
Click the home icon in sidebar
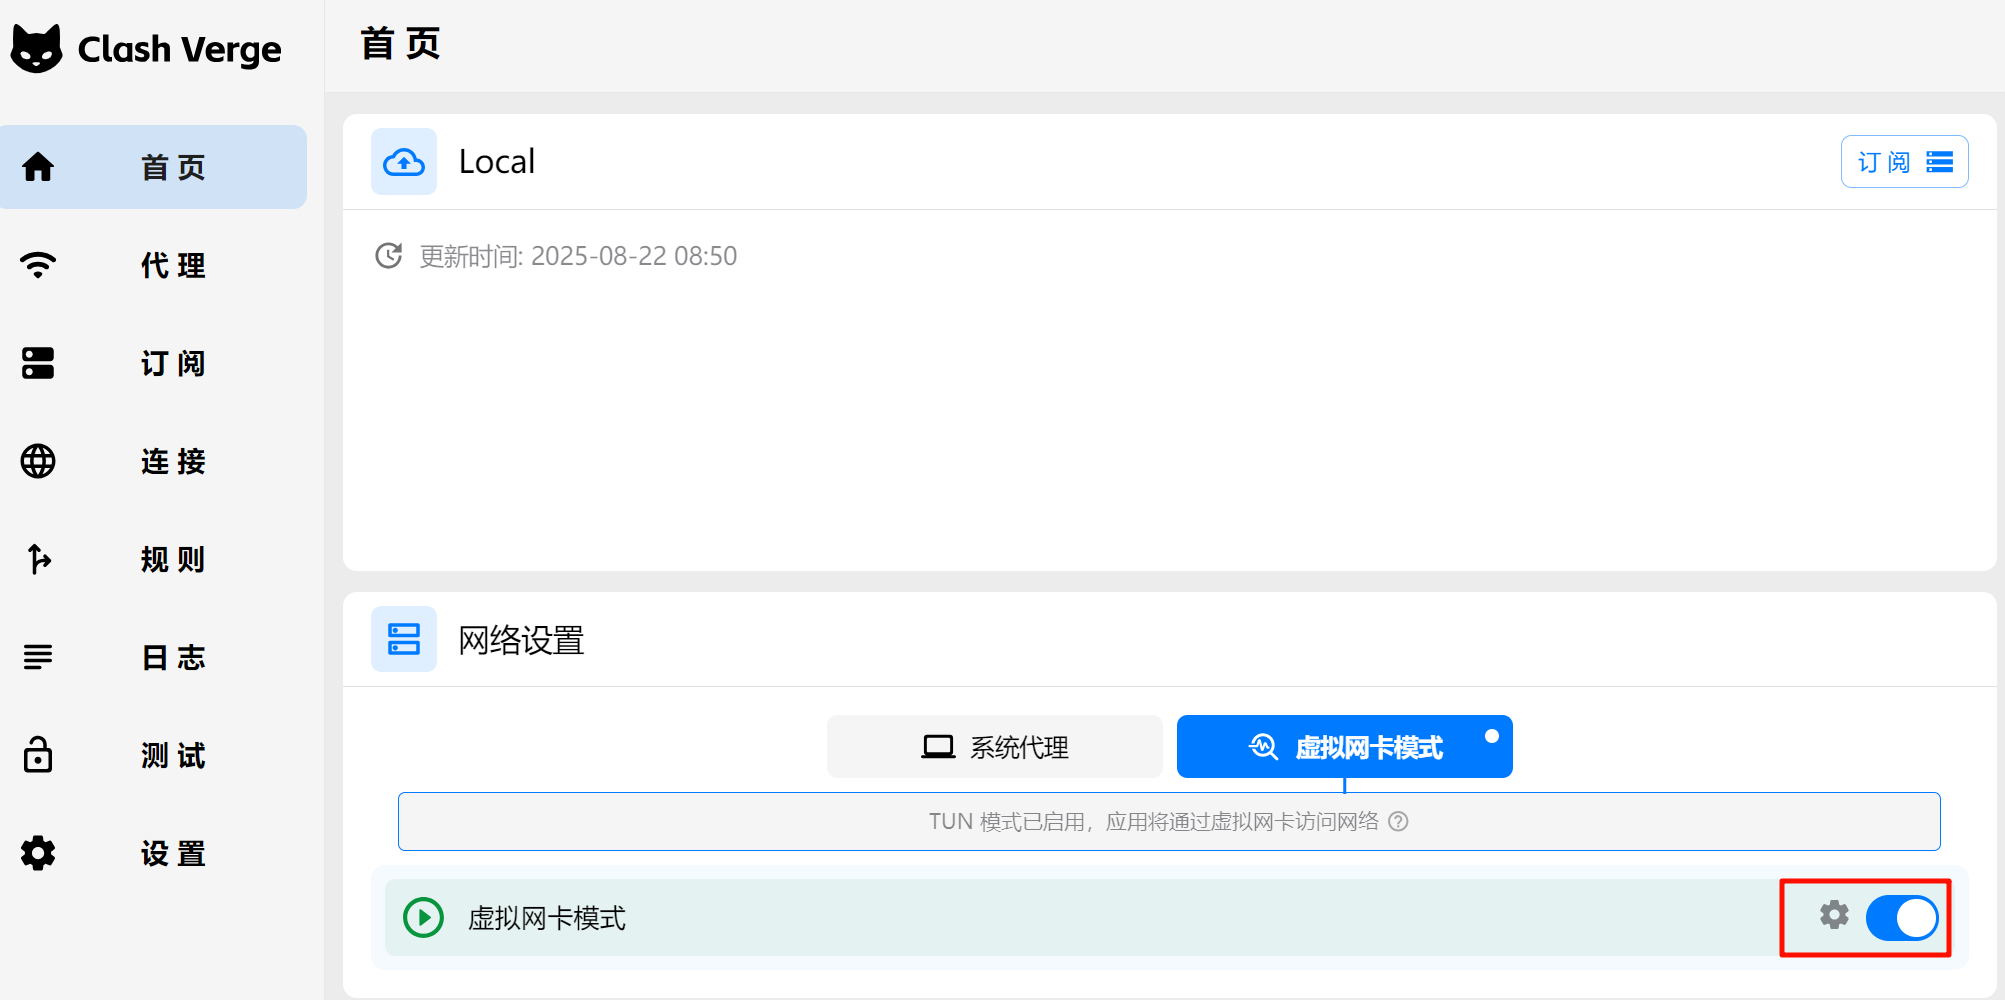(38, 167)
